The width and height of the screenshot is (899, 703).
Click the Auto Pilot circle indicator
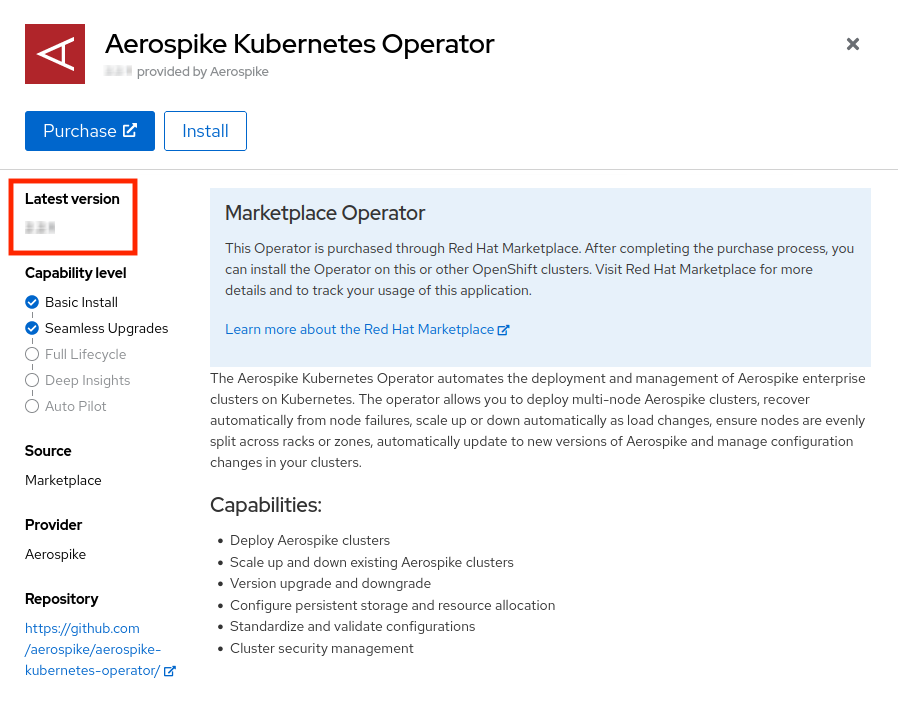coord(32,406)
